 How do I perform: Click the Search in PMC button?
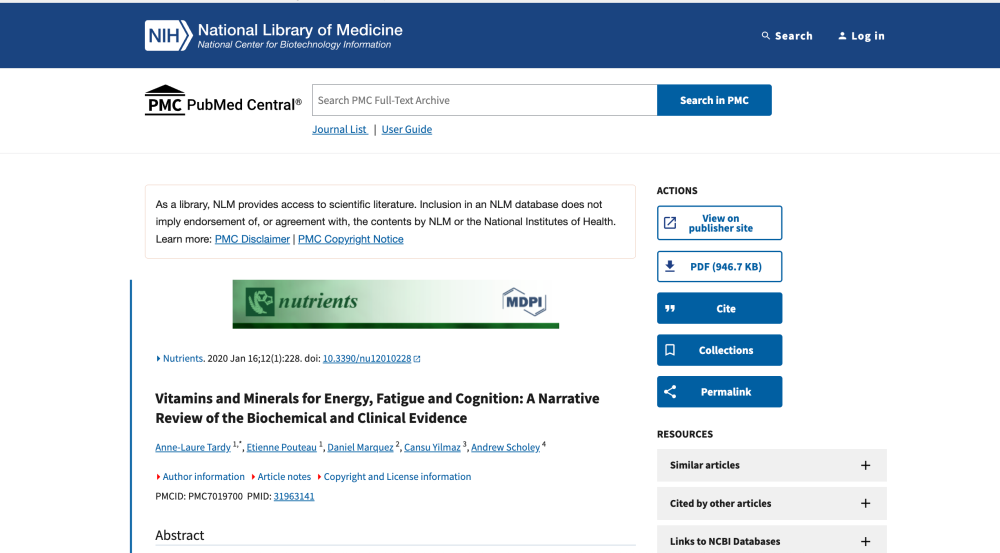[x=714, y=100]
